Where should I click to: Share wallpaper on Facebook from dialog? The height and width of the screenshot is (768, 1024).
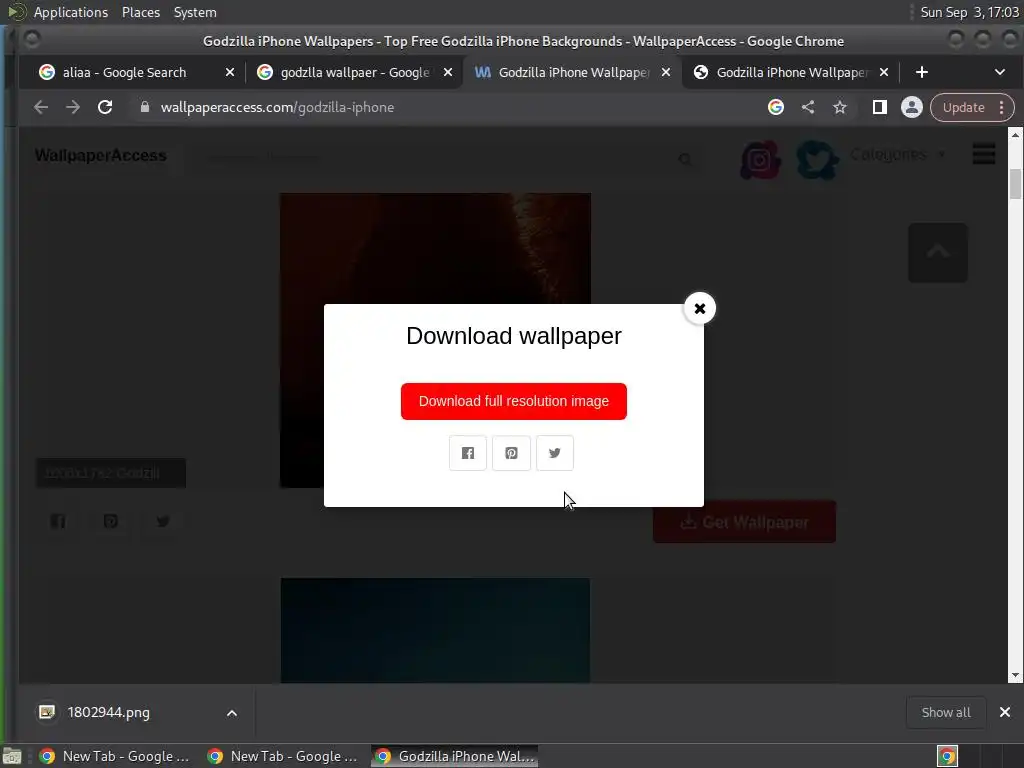(468, 453)
